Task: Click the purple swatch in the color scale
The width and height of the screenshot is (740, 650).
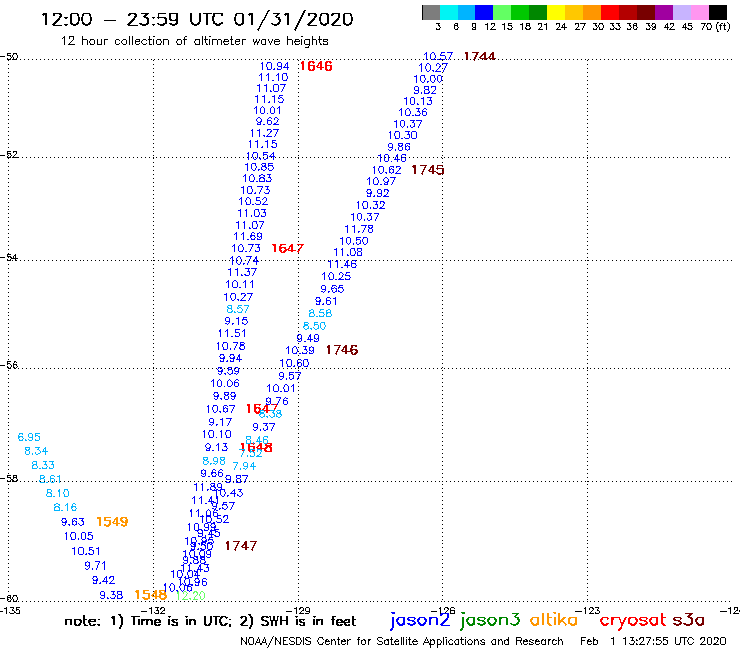Action: coord(664,12)
